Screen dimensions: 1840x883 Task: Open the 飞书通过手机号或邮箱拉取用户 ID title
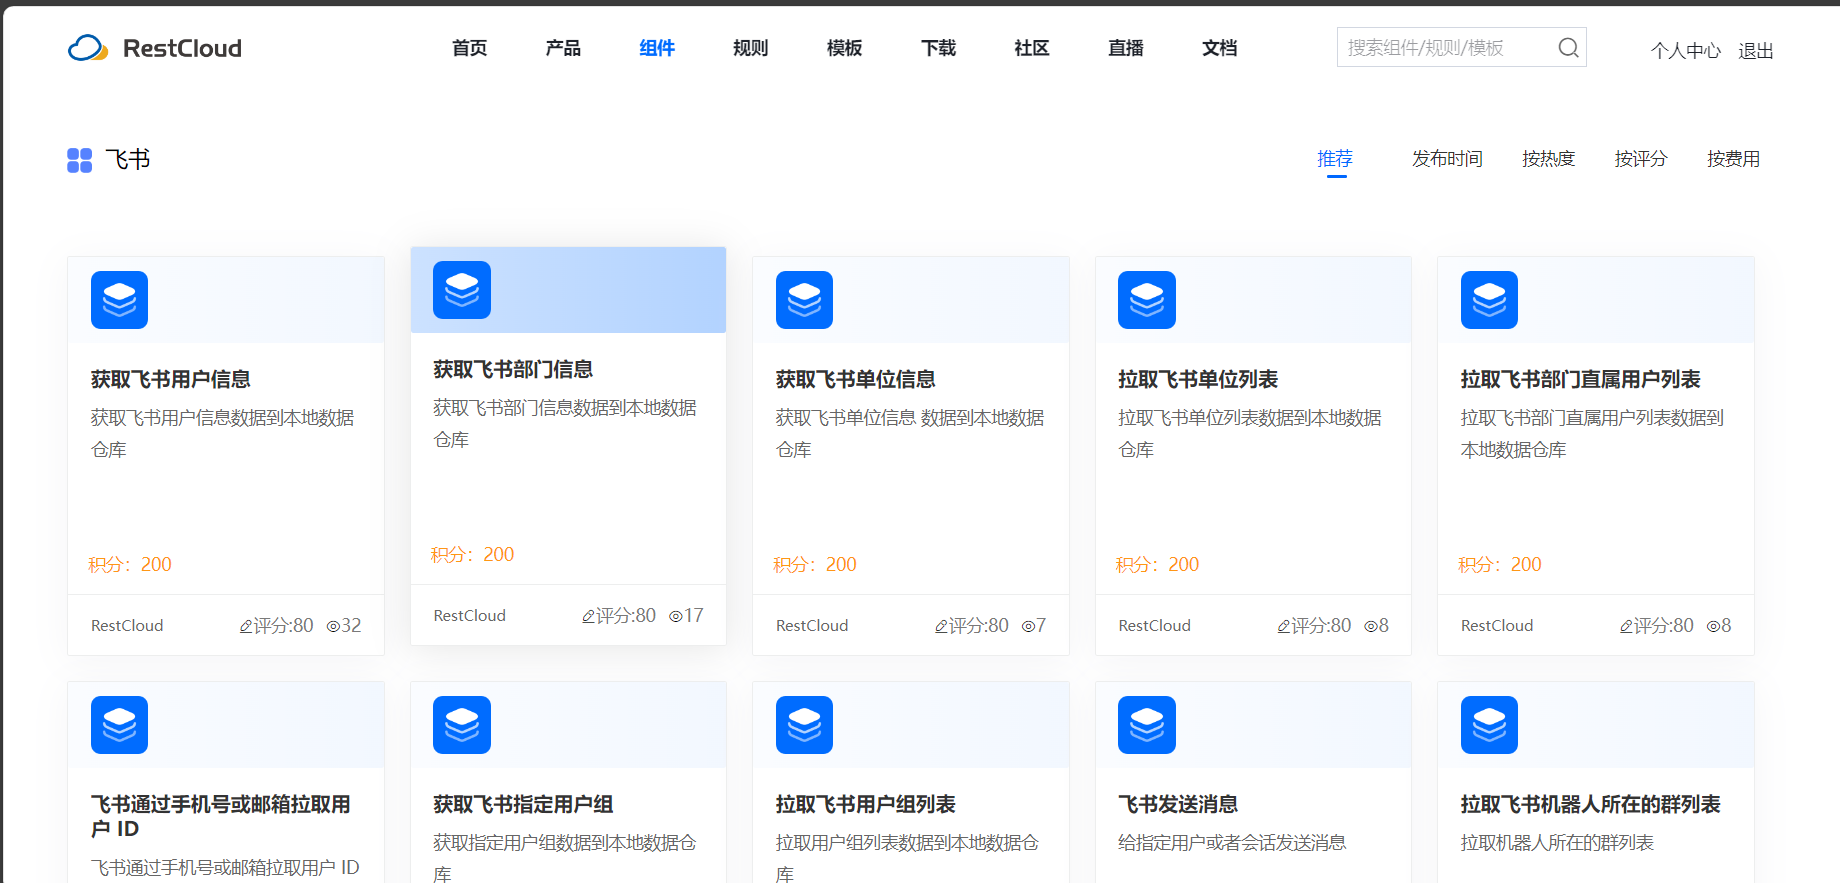click(x=221, y=816)
